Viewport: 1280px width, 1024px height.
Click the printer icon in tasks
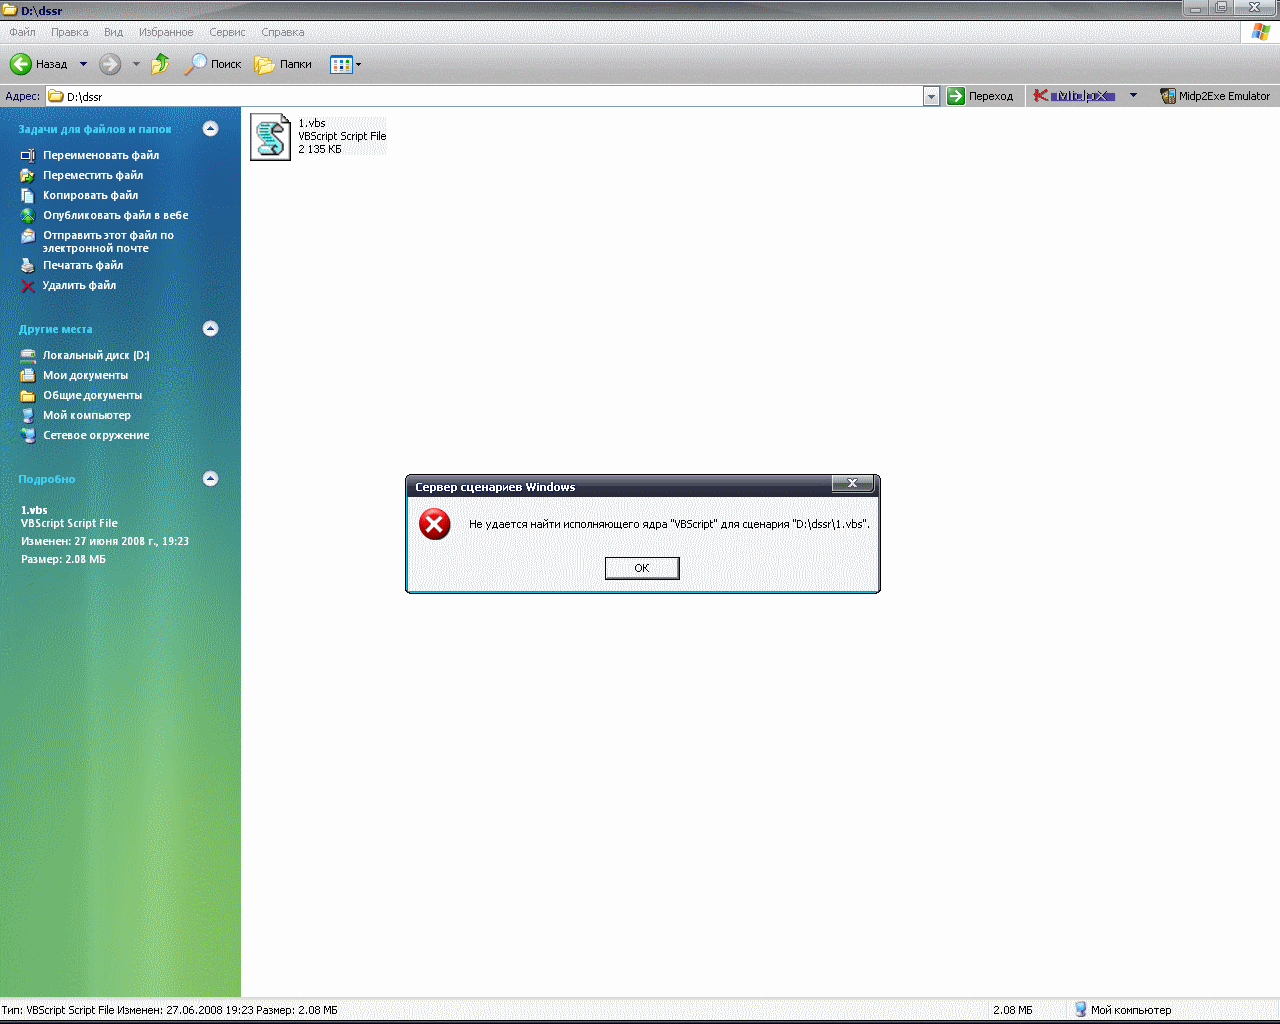28,265
